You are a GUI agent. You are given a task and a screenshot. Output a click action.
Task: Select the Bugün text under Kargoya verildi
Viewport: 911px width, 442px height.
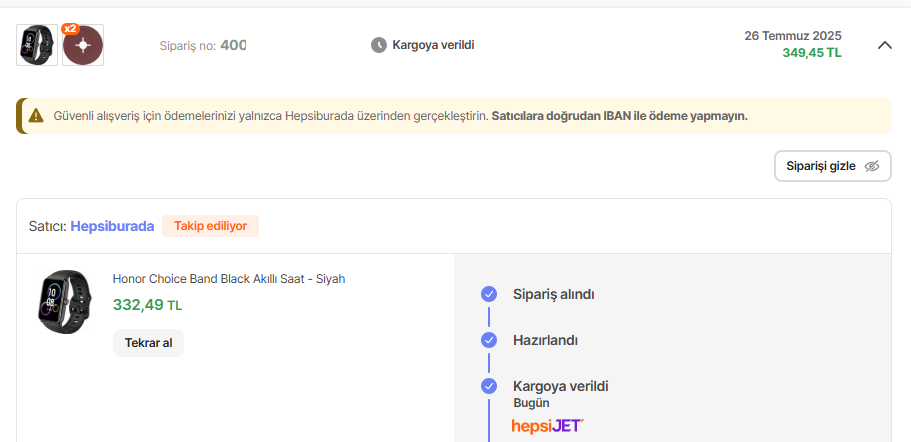click(x=531, y=403)
